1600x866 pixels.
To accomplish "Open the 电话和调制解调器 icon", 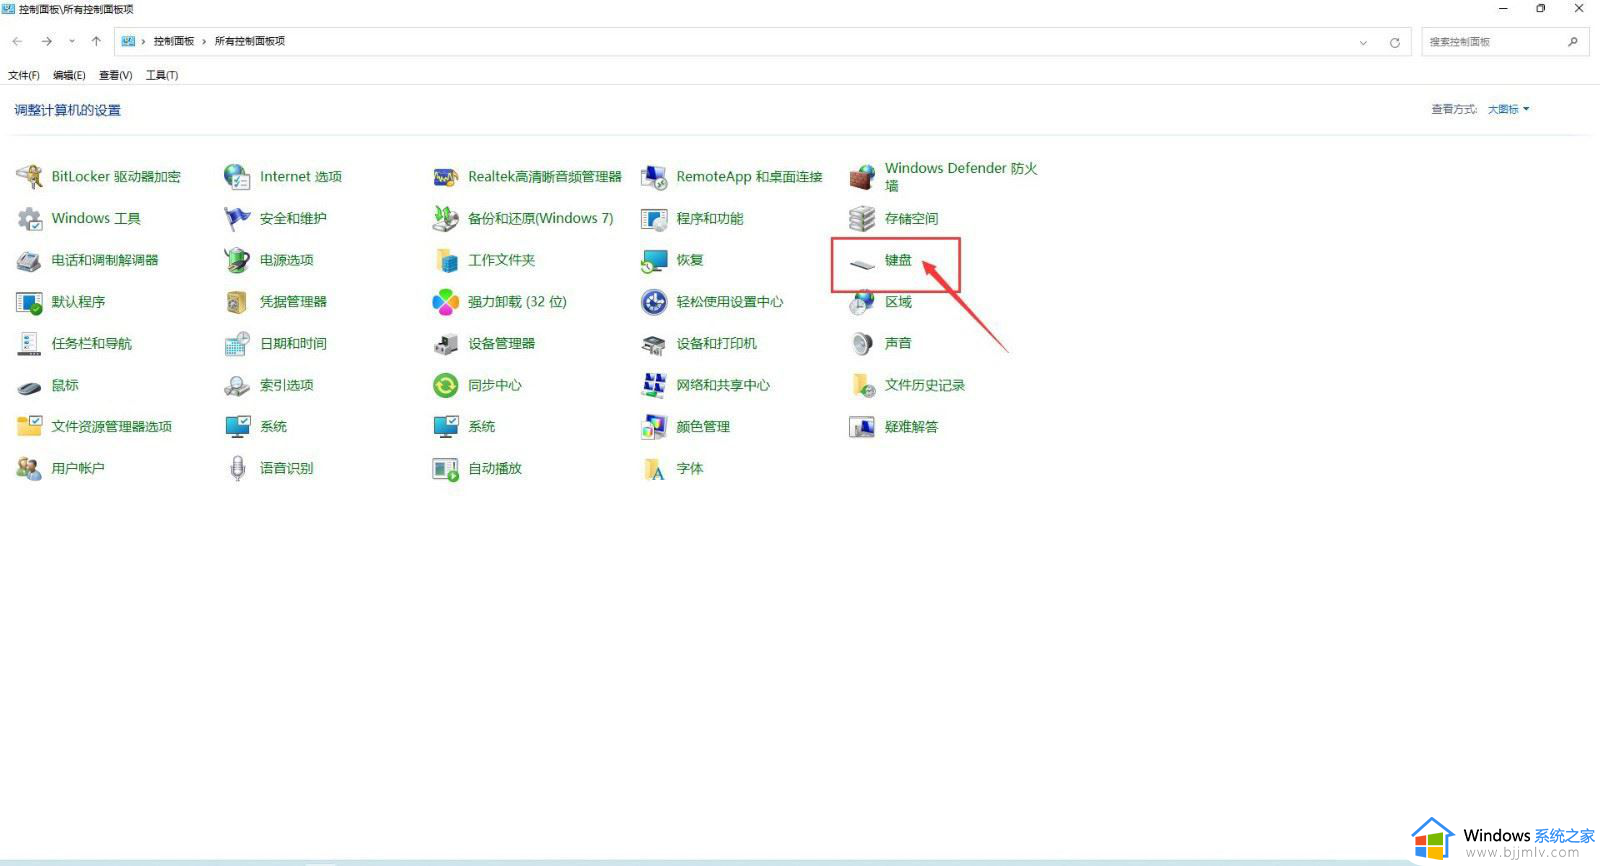I will [30, 261].
